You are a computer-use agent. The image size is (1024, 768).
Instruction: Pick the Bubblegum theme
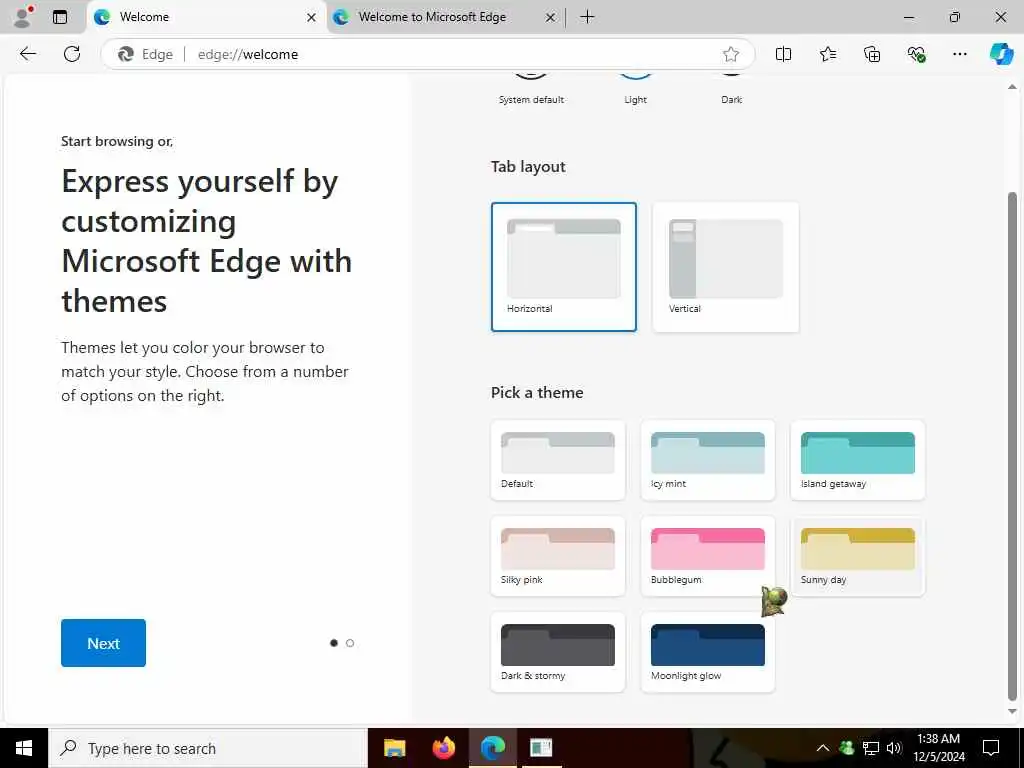pos(708,556)
